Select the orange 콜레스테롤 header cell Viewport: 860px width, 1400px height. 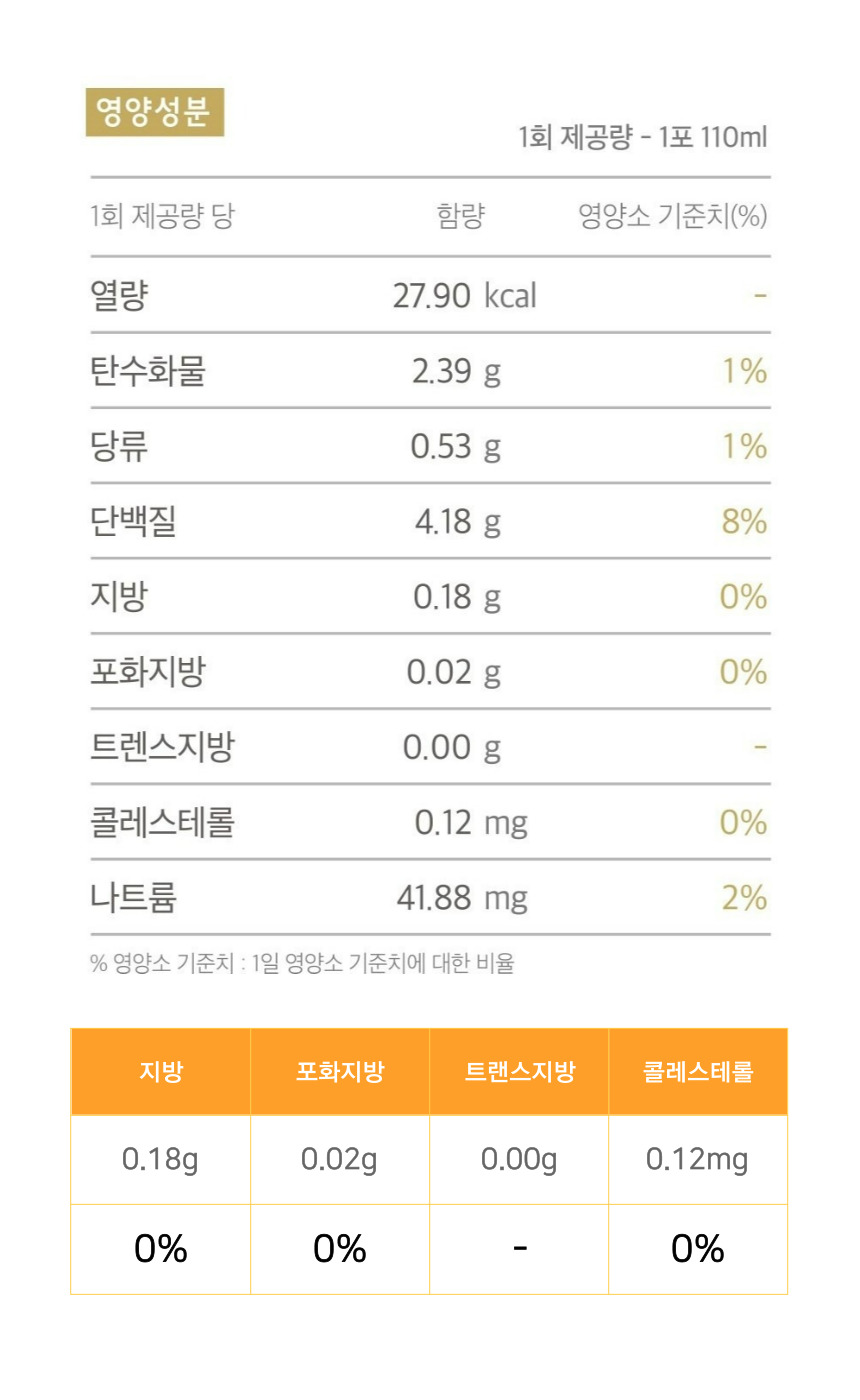(698, 1072)
